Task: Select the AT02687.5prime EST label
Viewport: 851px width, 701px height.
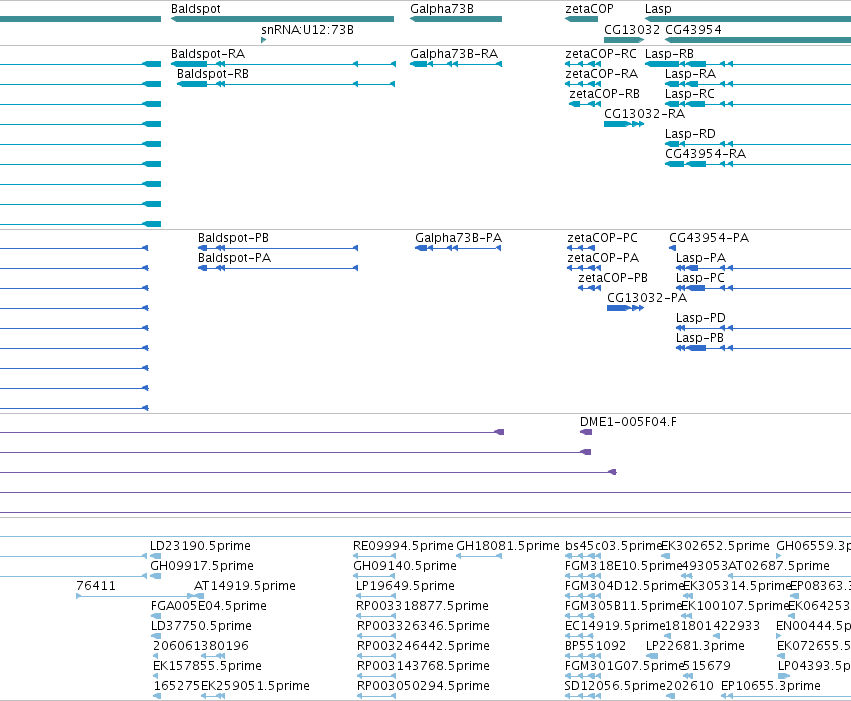Action: pos(778,566)
